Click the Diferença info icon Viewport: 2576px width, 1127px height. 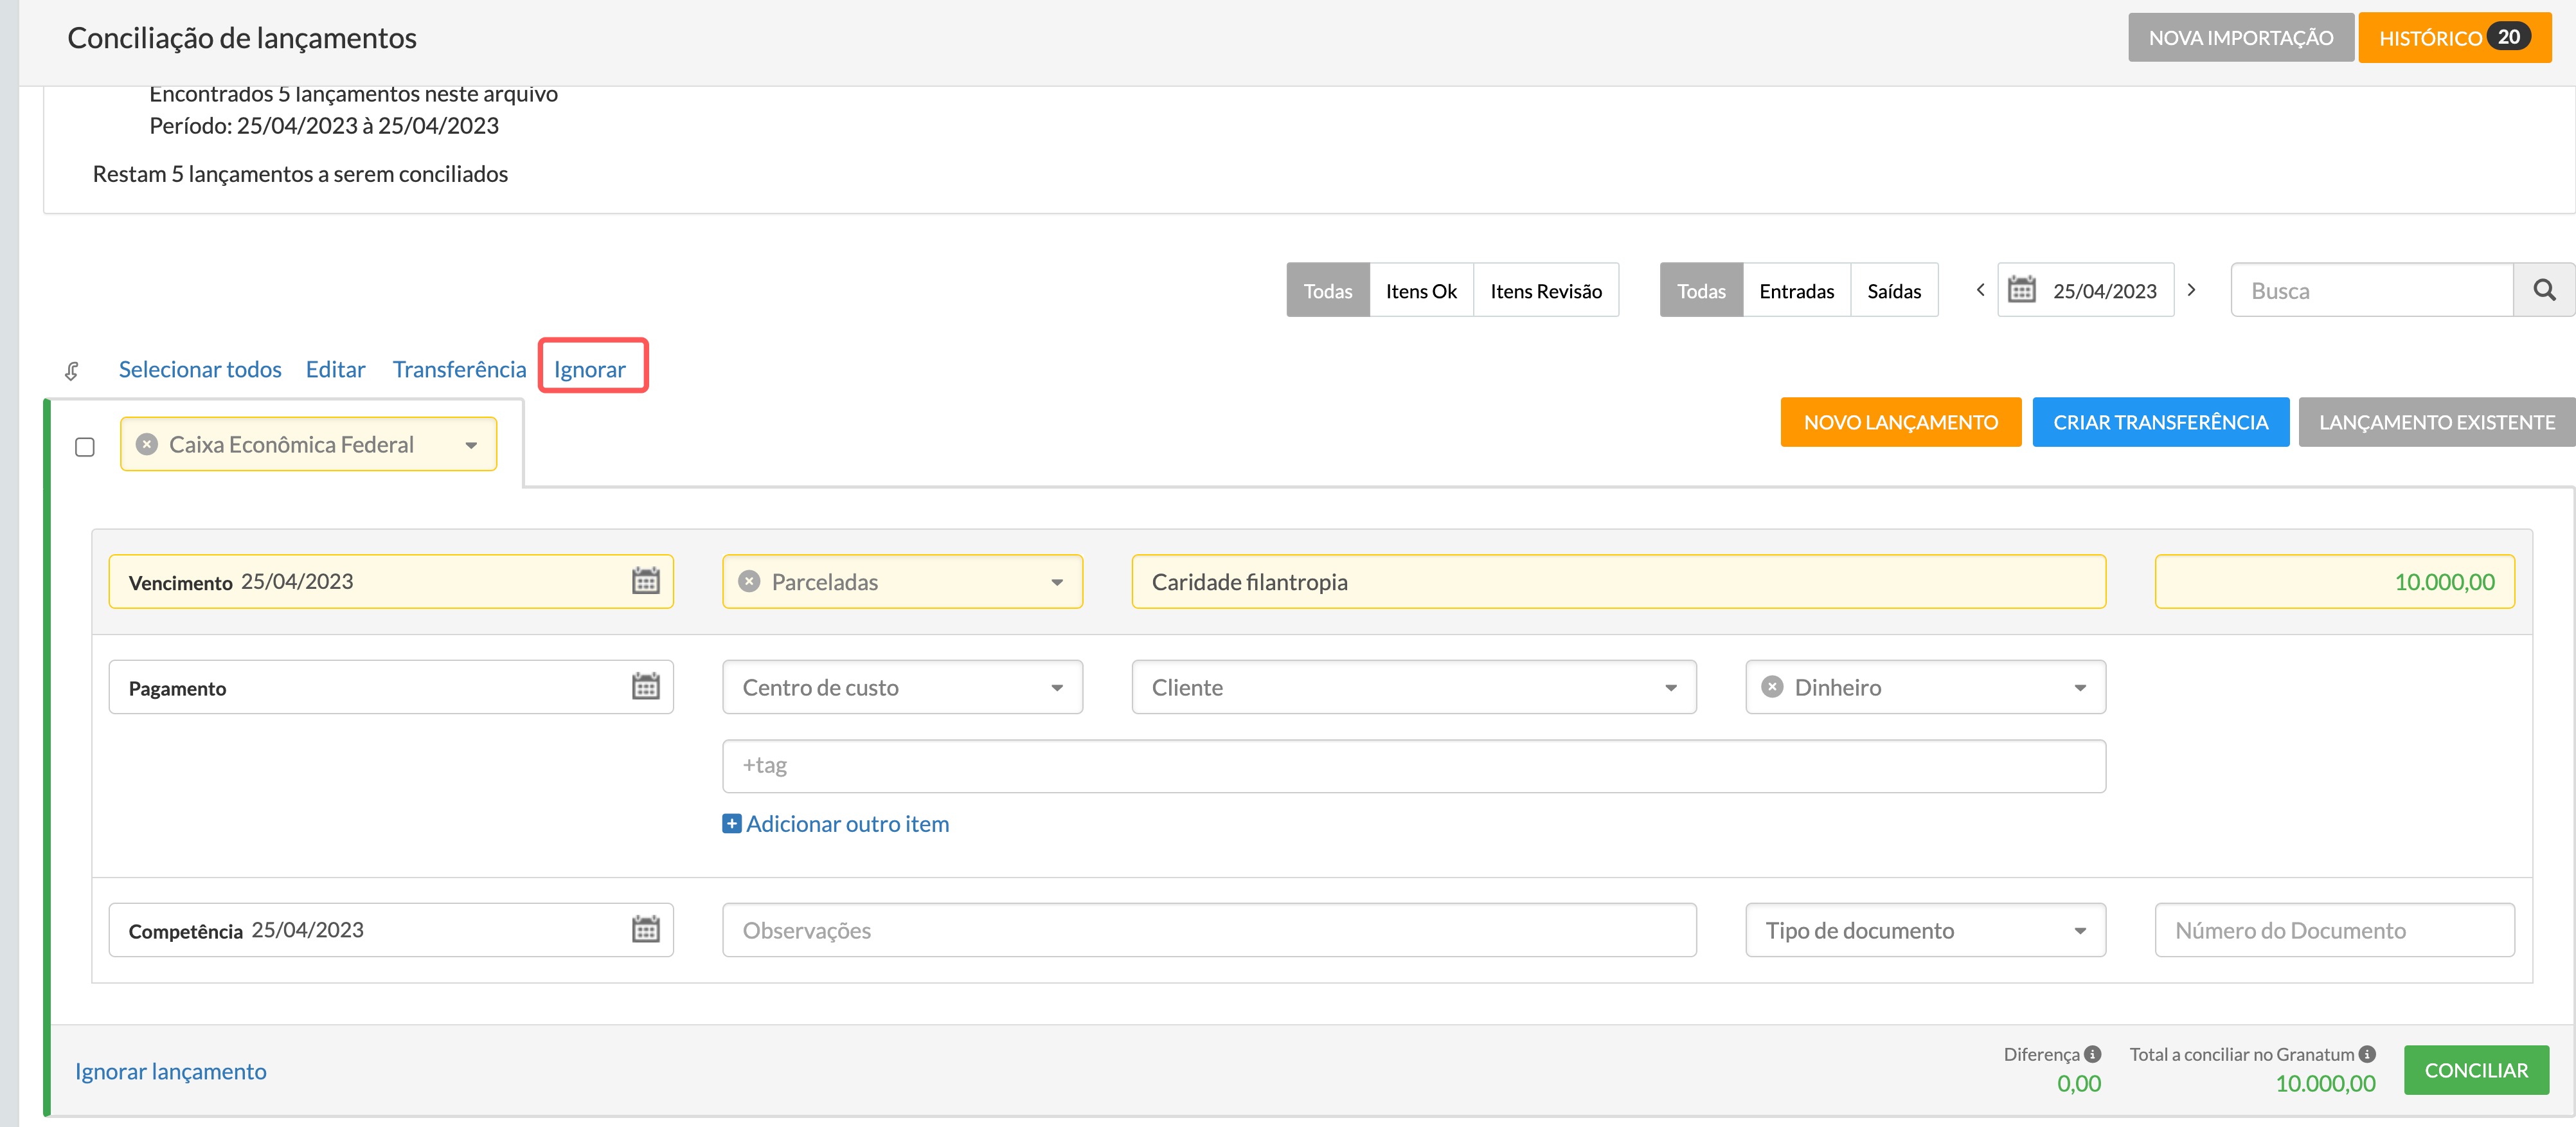point(2092,1054)
